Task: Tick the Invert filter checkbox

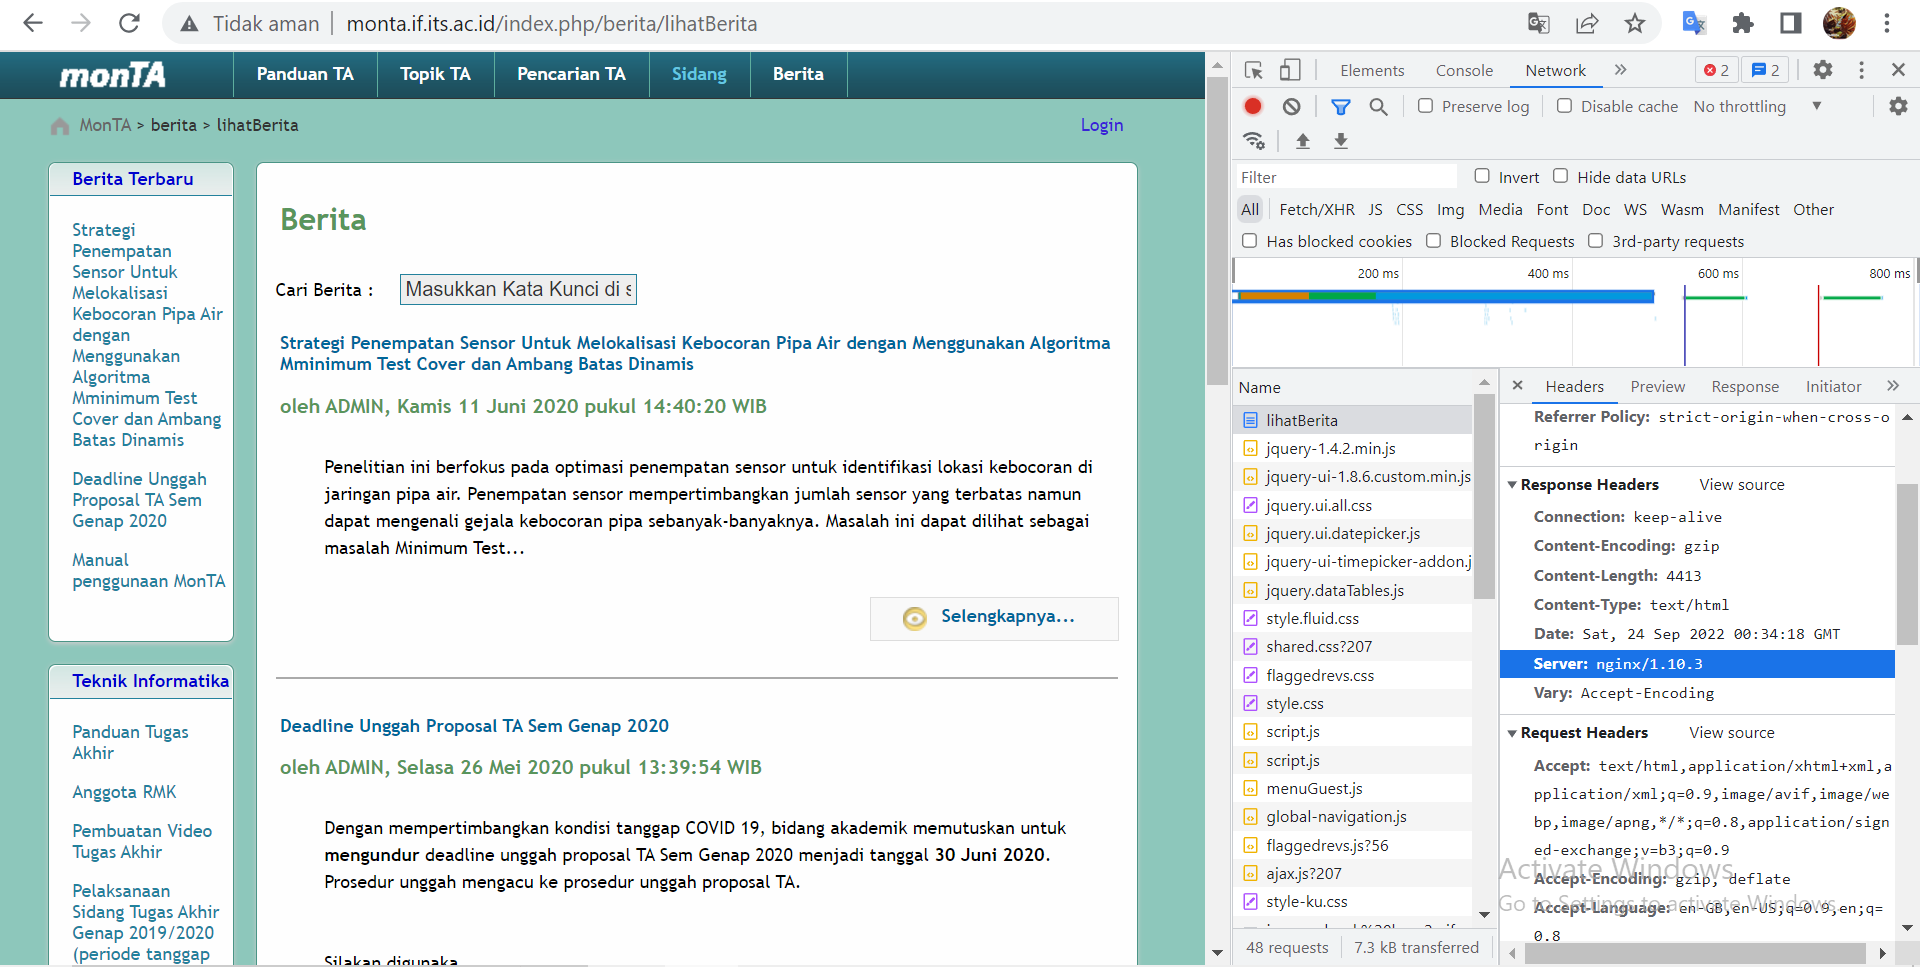Action: point(1482,176)
